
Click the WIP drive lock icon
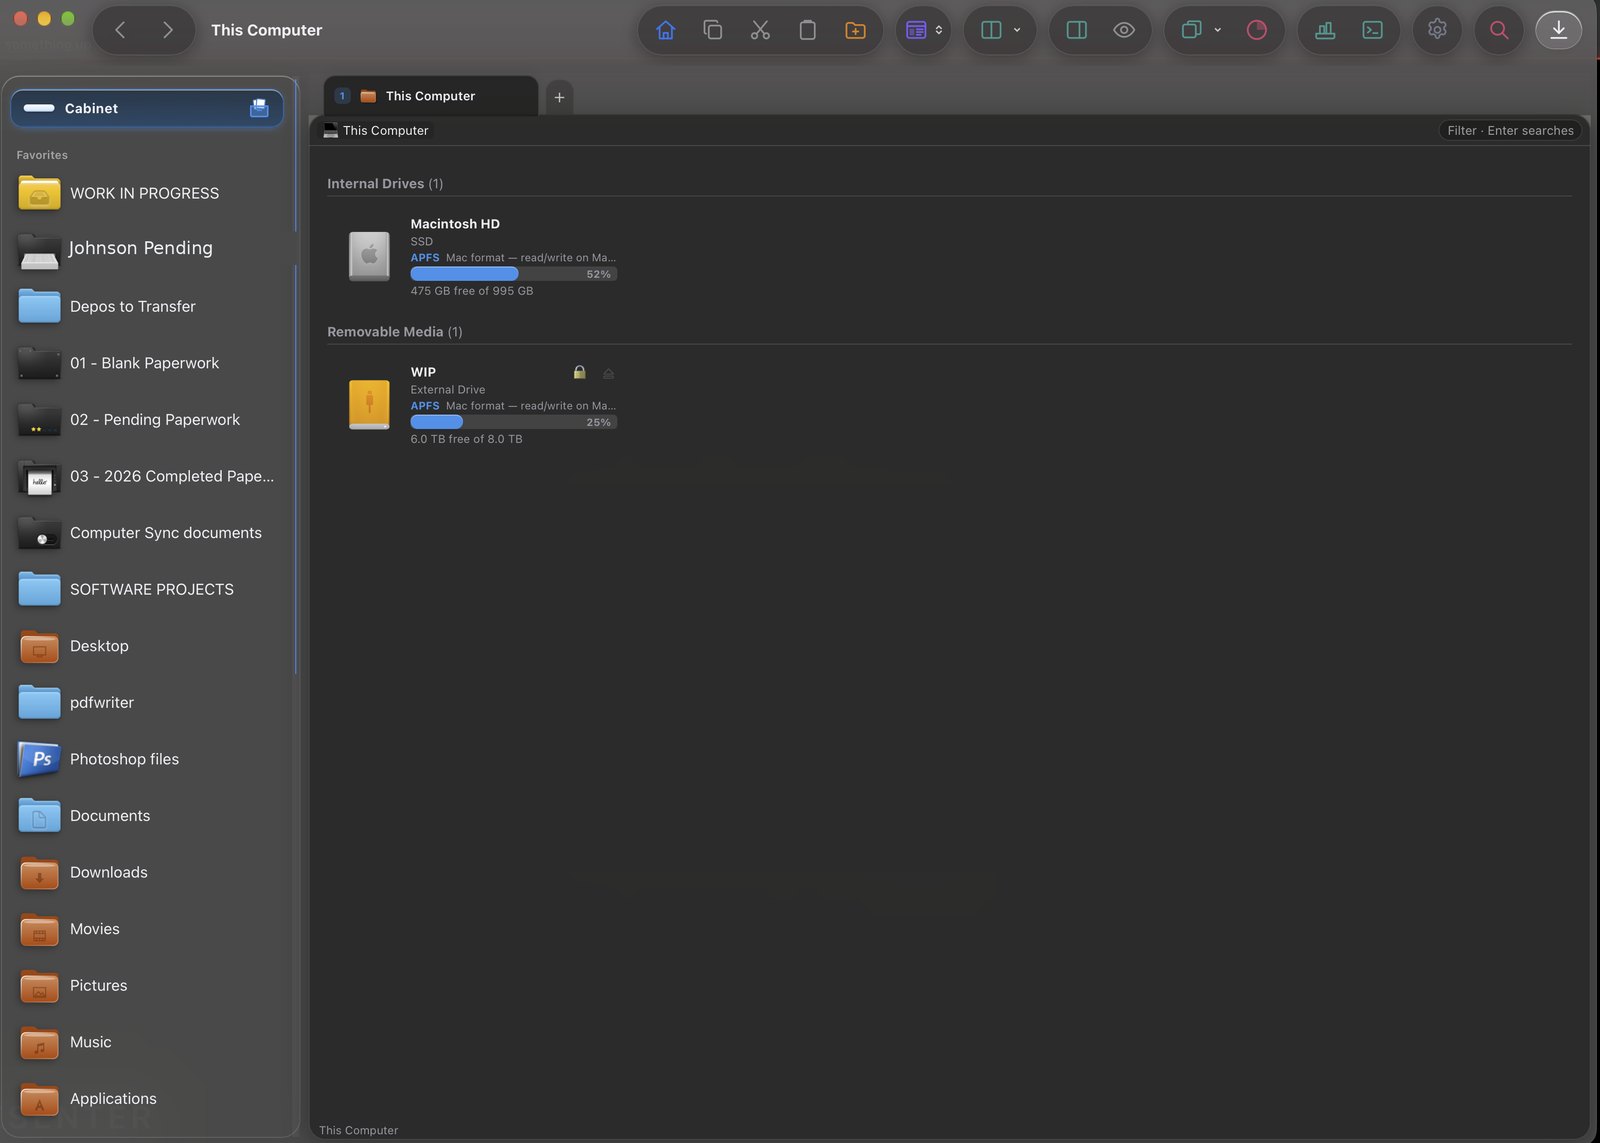[x=579, y=372]
